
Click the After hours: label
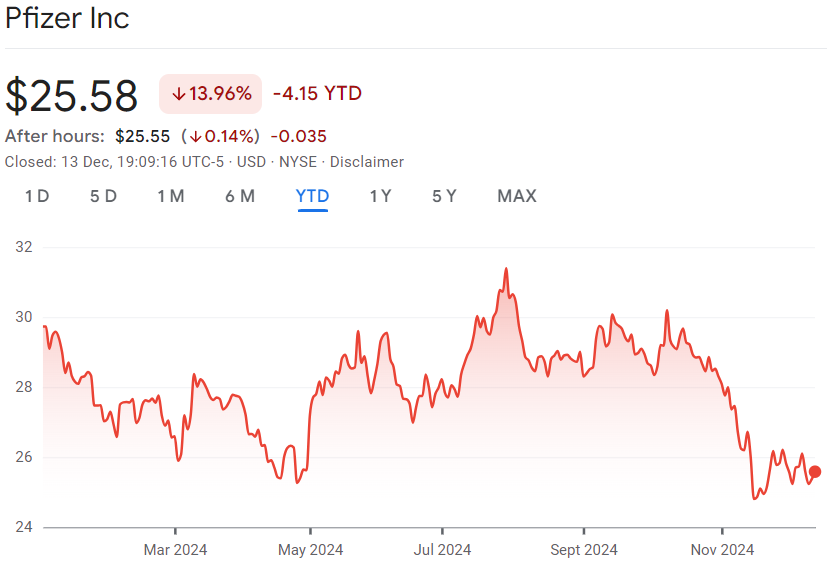55,137
